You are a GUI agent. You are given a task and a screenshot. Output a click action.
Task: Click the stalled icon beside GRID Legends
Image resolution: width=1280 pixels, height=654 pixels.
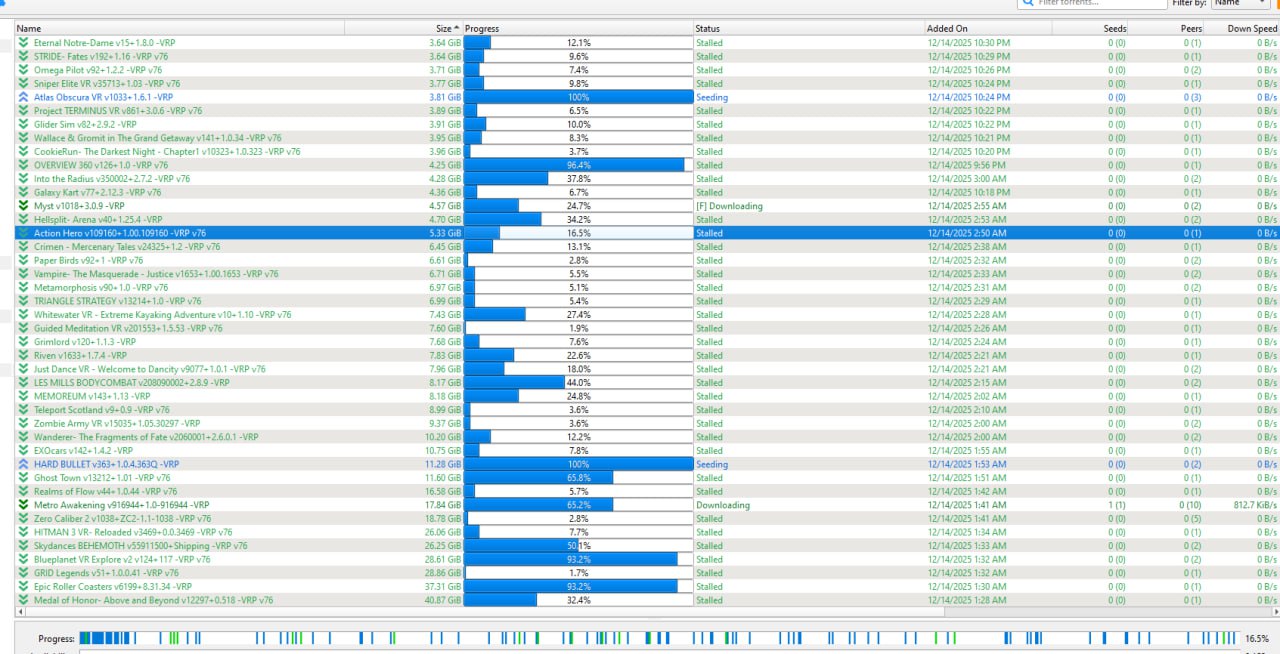click(23, 573)
